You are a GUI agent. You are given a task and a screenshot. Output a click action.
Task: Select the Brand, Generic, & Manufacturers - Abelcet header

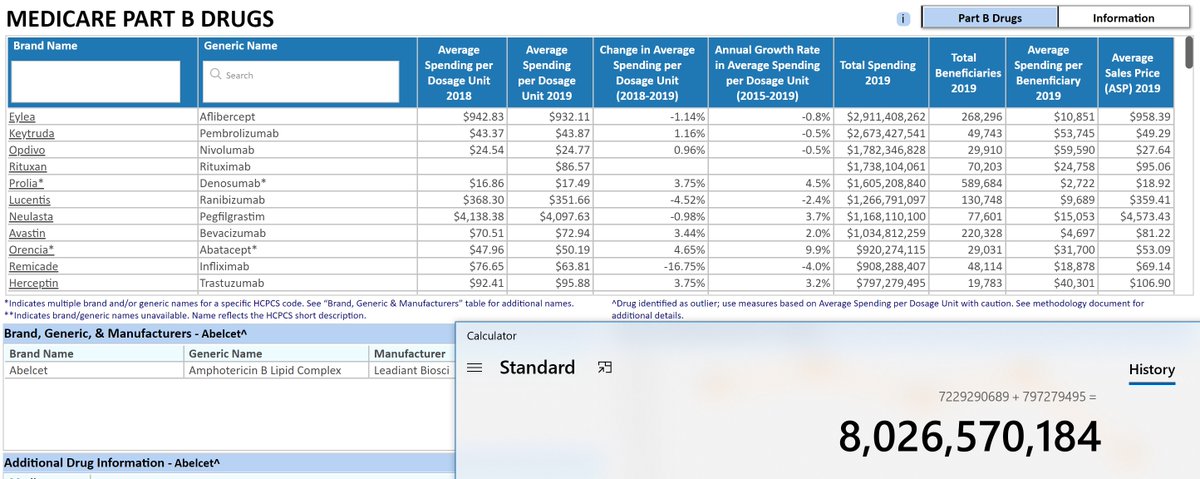pos(126,332)
